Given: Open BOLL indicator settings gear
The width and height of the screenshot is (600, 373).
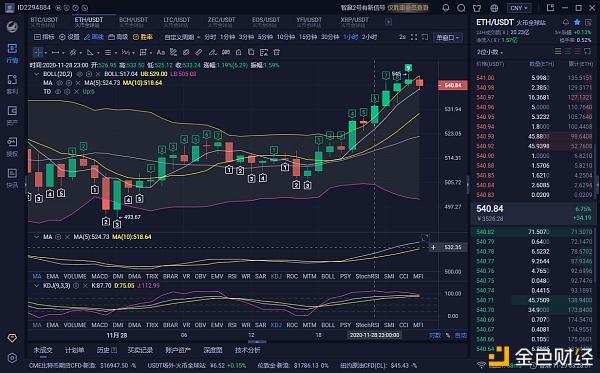Looking at the screenshot, I should 89,74.
